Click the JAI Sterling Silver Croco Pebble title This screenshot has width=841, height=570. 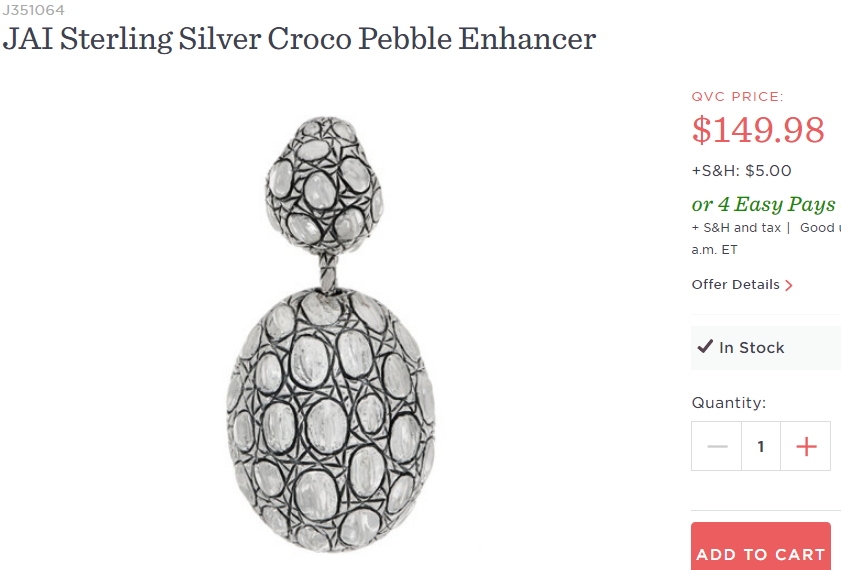pos(300,39)
